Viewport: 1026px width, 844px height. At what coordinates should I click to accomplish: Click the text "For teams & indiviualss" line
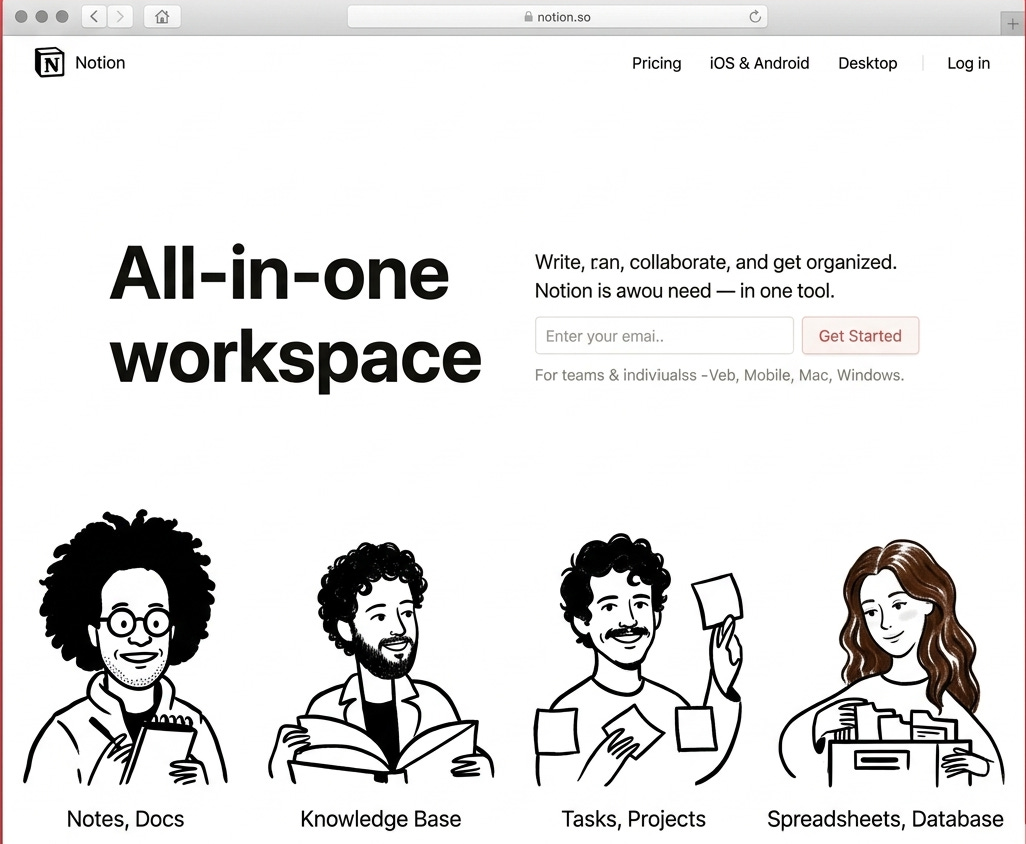tap(719, 376)
